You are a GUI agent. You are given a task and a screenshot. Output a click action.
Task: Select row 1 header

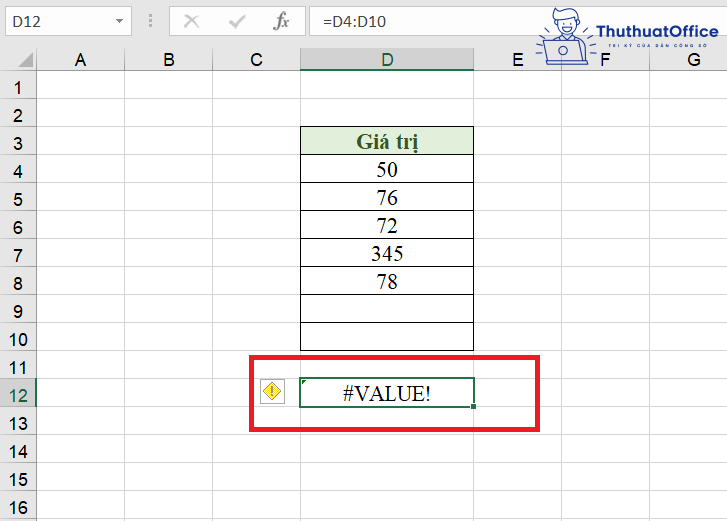tap(18, 87)
